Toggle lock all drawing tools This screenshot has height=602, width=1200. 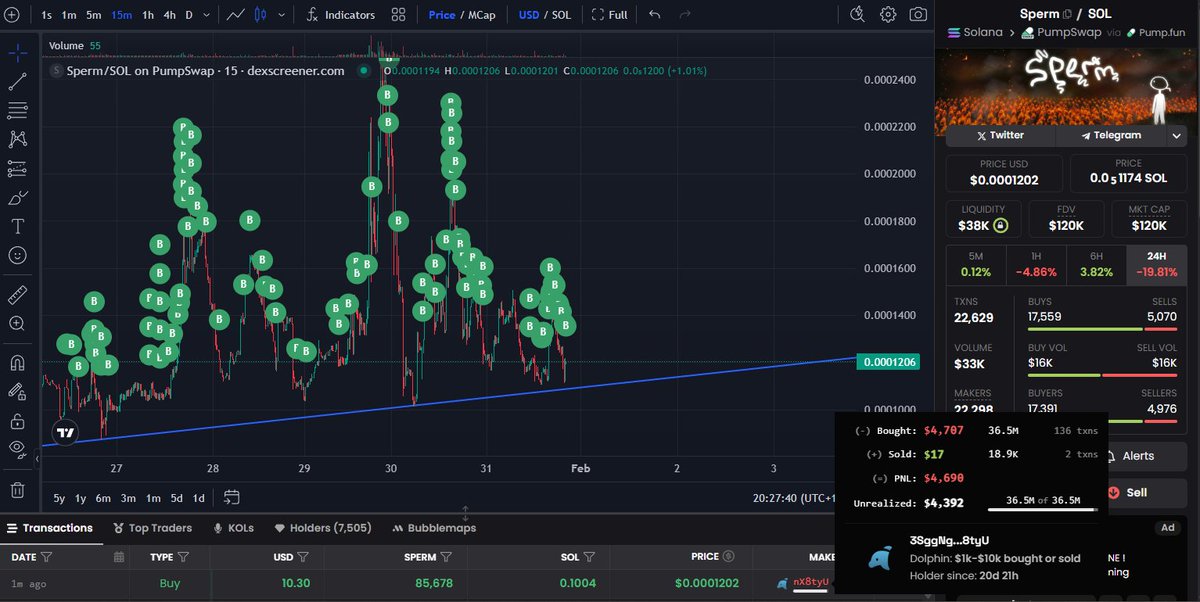tap(17, 420)
